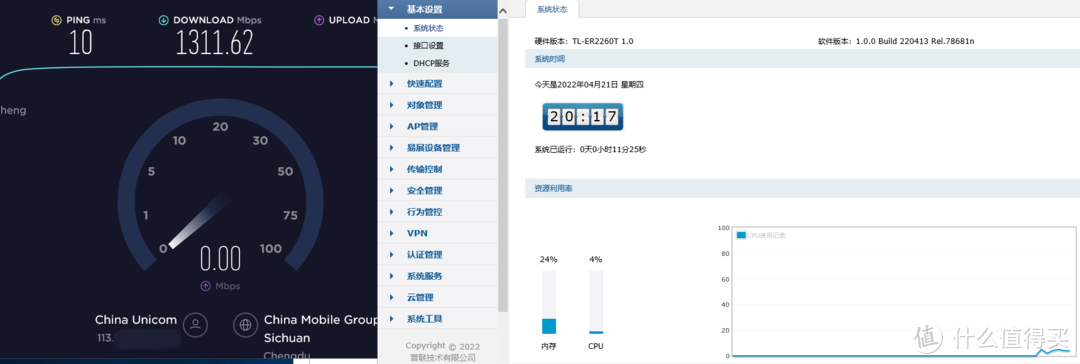This screenshot has height=364, width=1080.
Task: Expand the 系统服务 menu
Action: point(437,276)
